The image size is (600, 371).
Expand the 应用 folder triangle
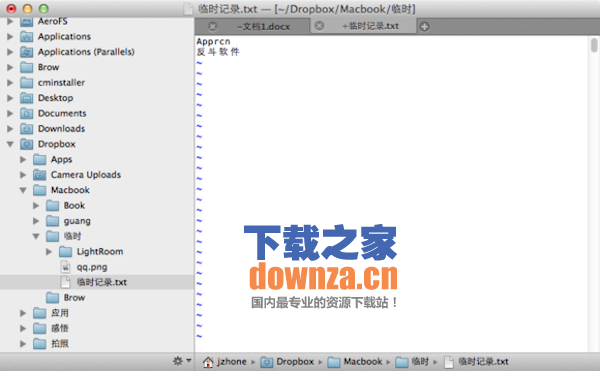pyautogui.click(x=23, y=313)
